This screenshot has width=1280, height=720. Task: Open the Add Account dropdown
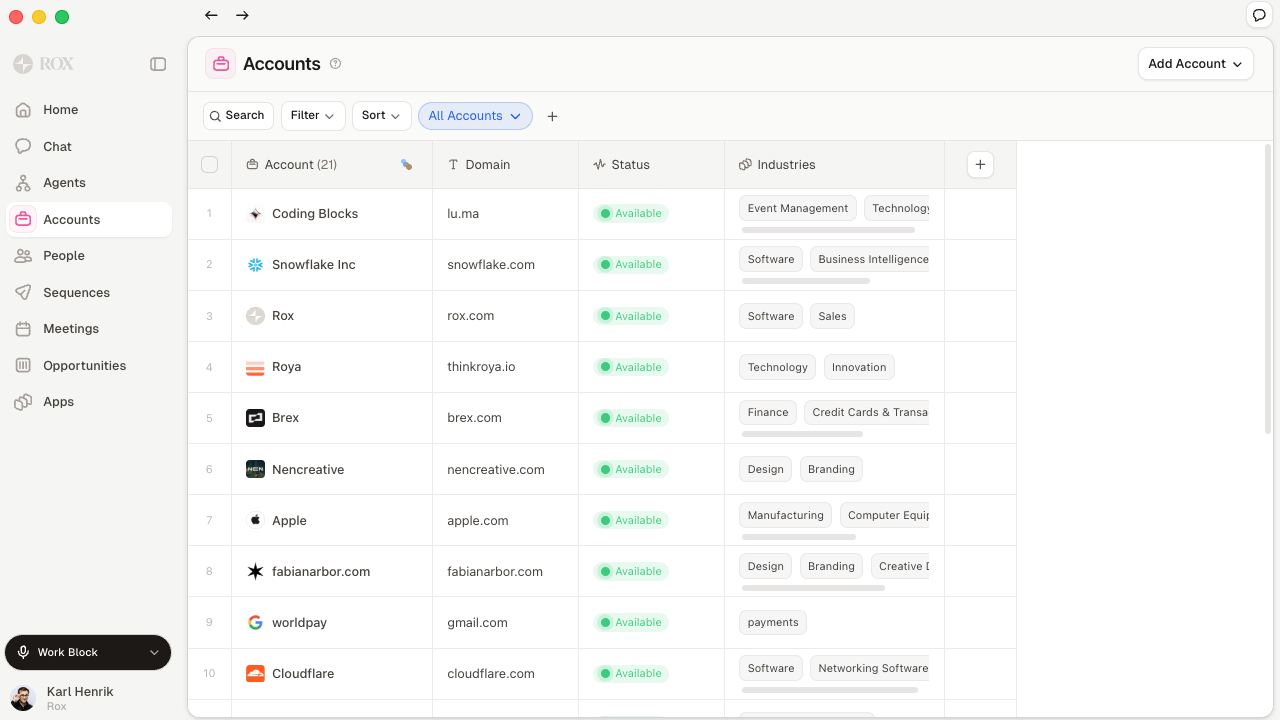[1196, 64]
